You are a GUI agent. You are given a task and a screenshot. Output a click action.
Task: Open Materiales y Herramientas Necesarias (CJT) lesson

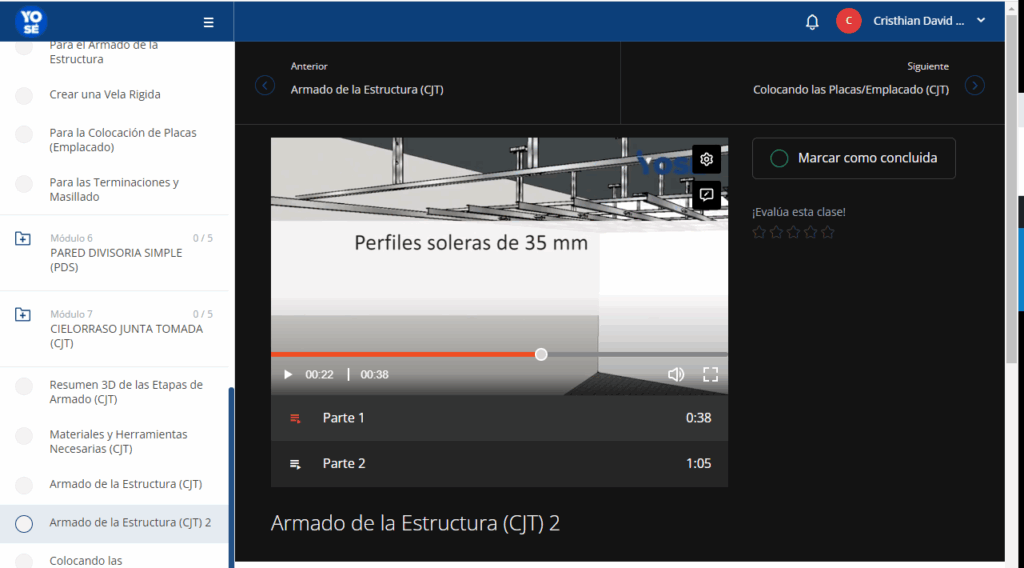(x=118, y=442)
